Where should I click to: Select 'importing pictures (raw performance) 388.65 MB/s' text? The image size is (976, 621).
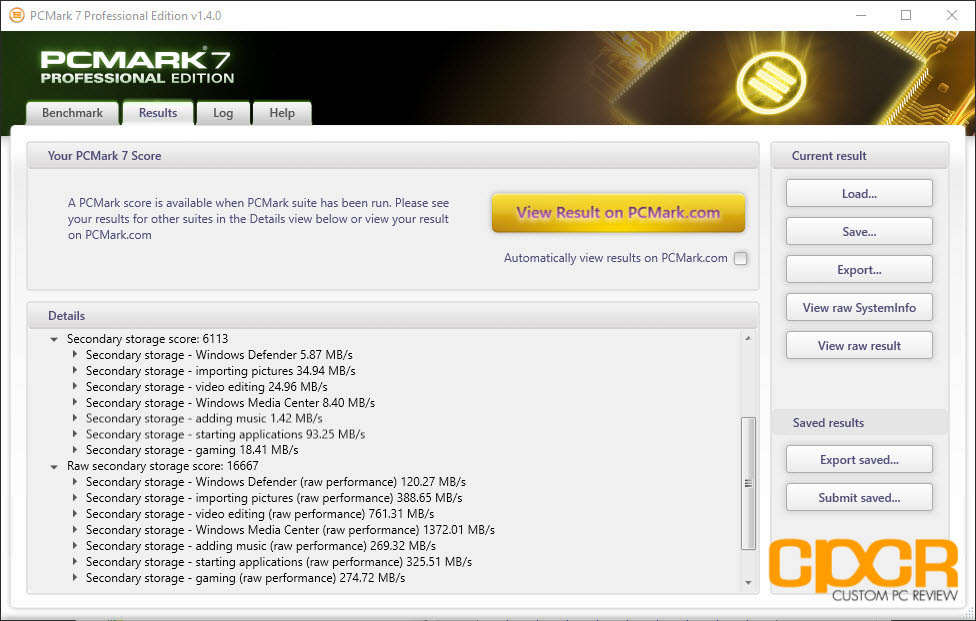pyautogui.click(x=274, y=498)
